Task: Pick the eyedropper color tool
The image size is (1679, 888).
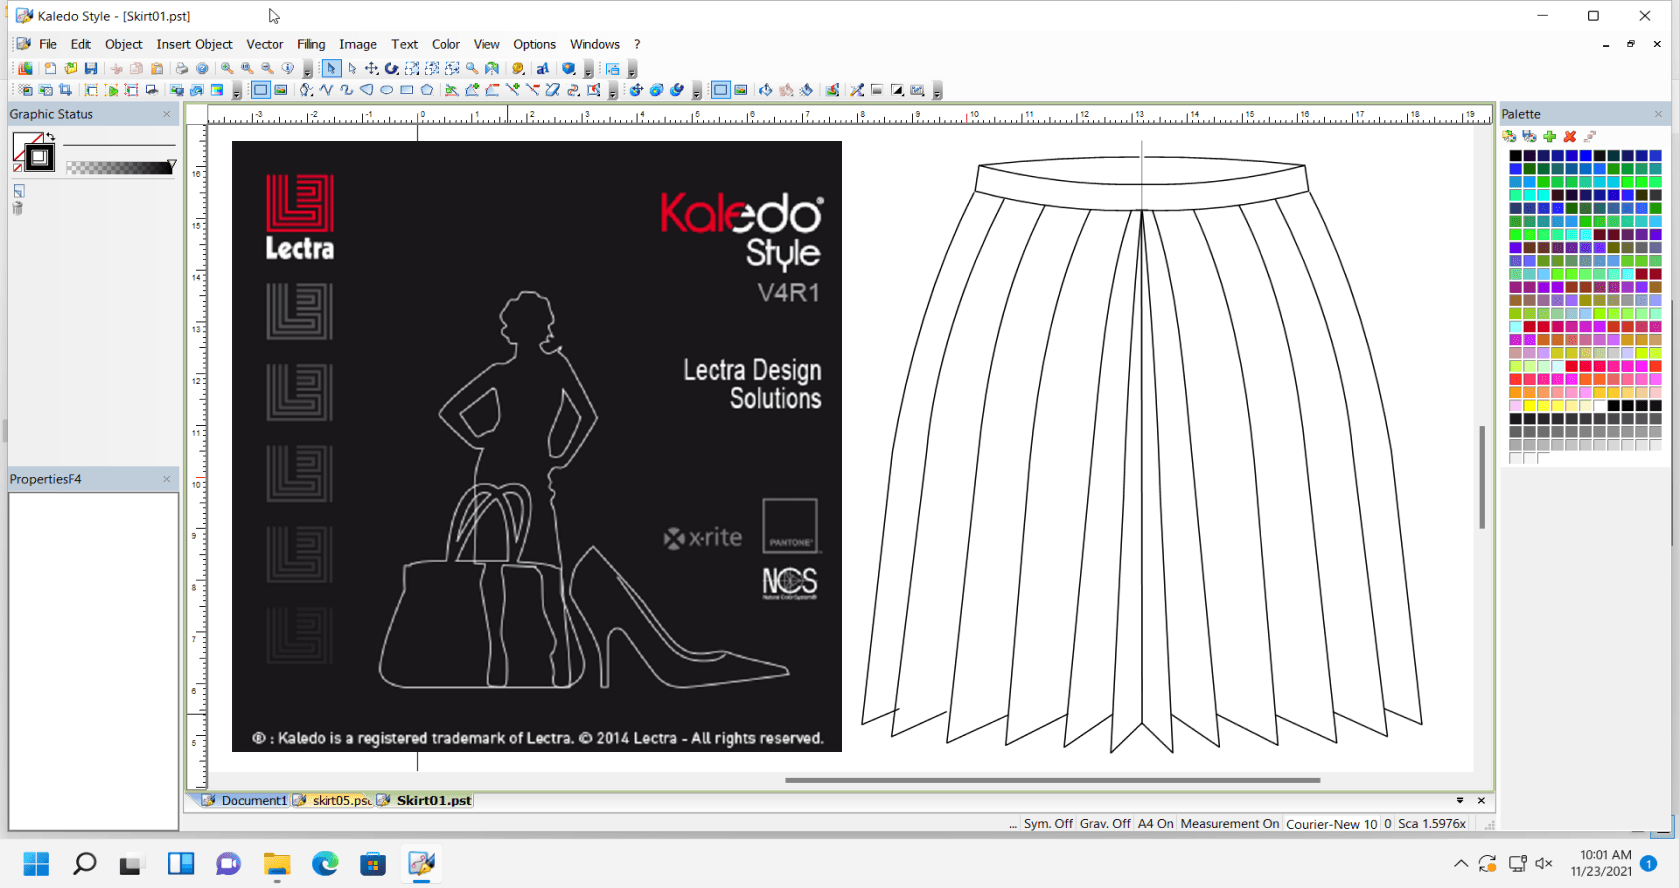Action: [x=857, y=90]
